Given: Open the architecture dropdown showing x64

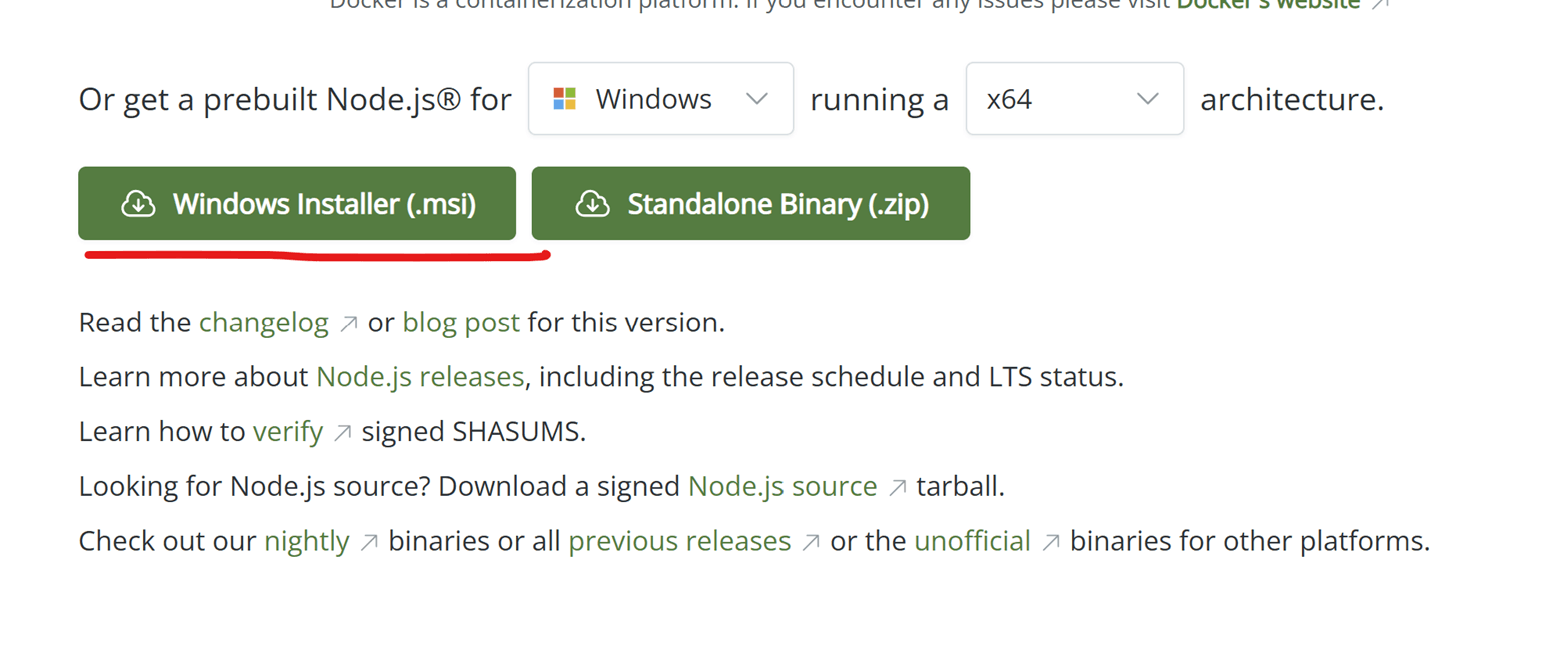Looking at the screenshot, I should pos(1074,98).
